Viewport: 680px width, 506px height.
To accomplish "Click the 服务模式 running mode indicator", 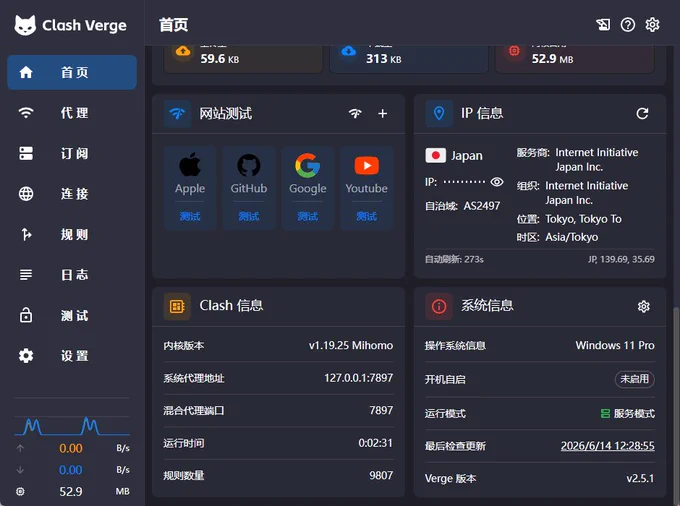I will (x=628, y=413).
